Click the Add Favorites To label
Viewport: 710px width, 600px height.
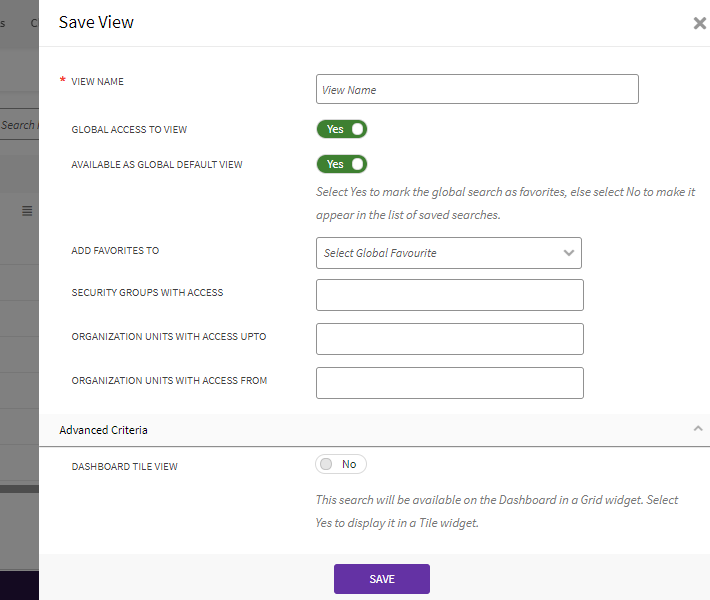point(115,251)
